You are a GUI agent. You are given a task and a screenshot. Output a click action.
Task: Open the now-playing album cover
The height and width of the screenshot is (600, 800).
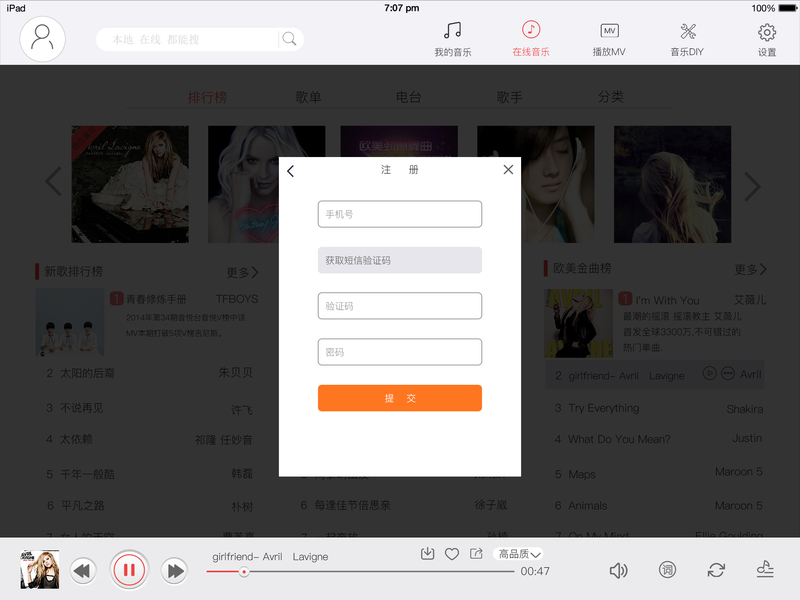[39, 569]
